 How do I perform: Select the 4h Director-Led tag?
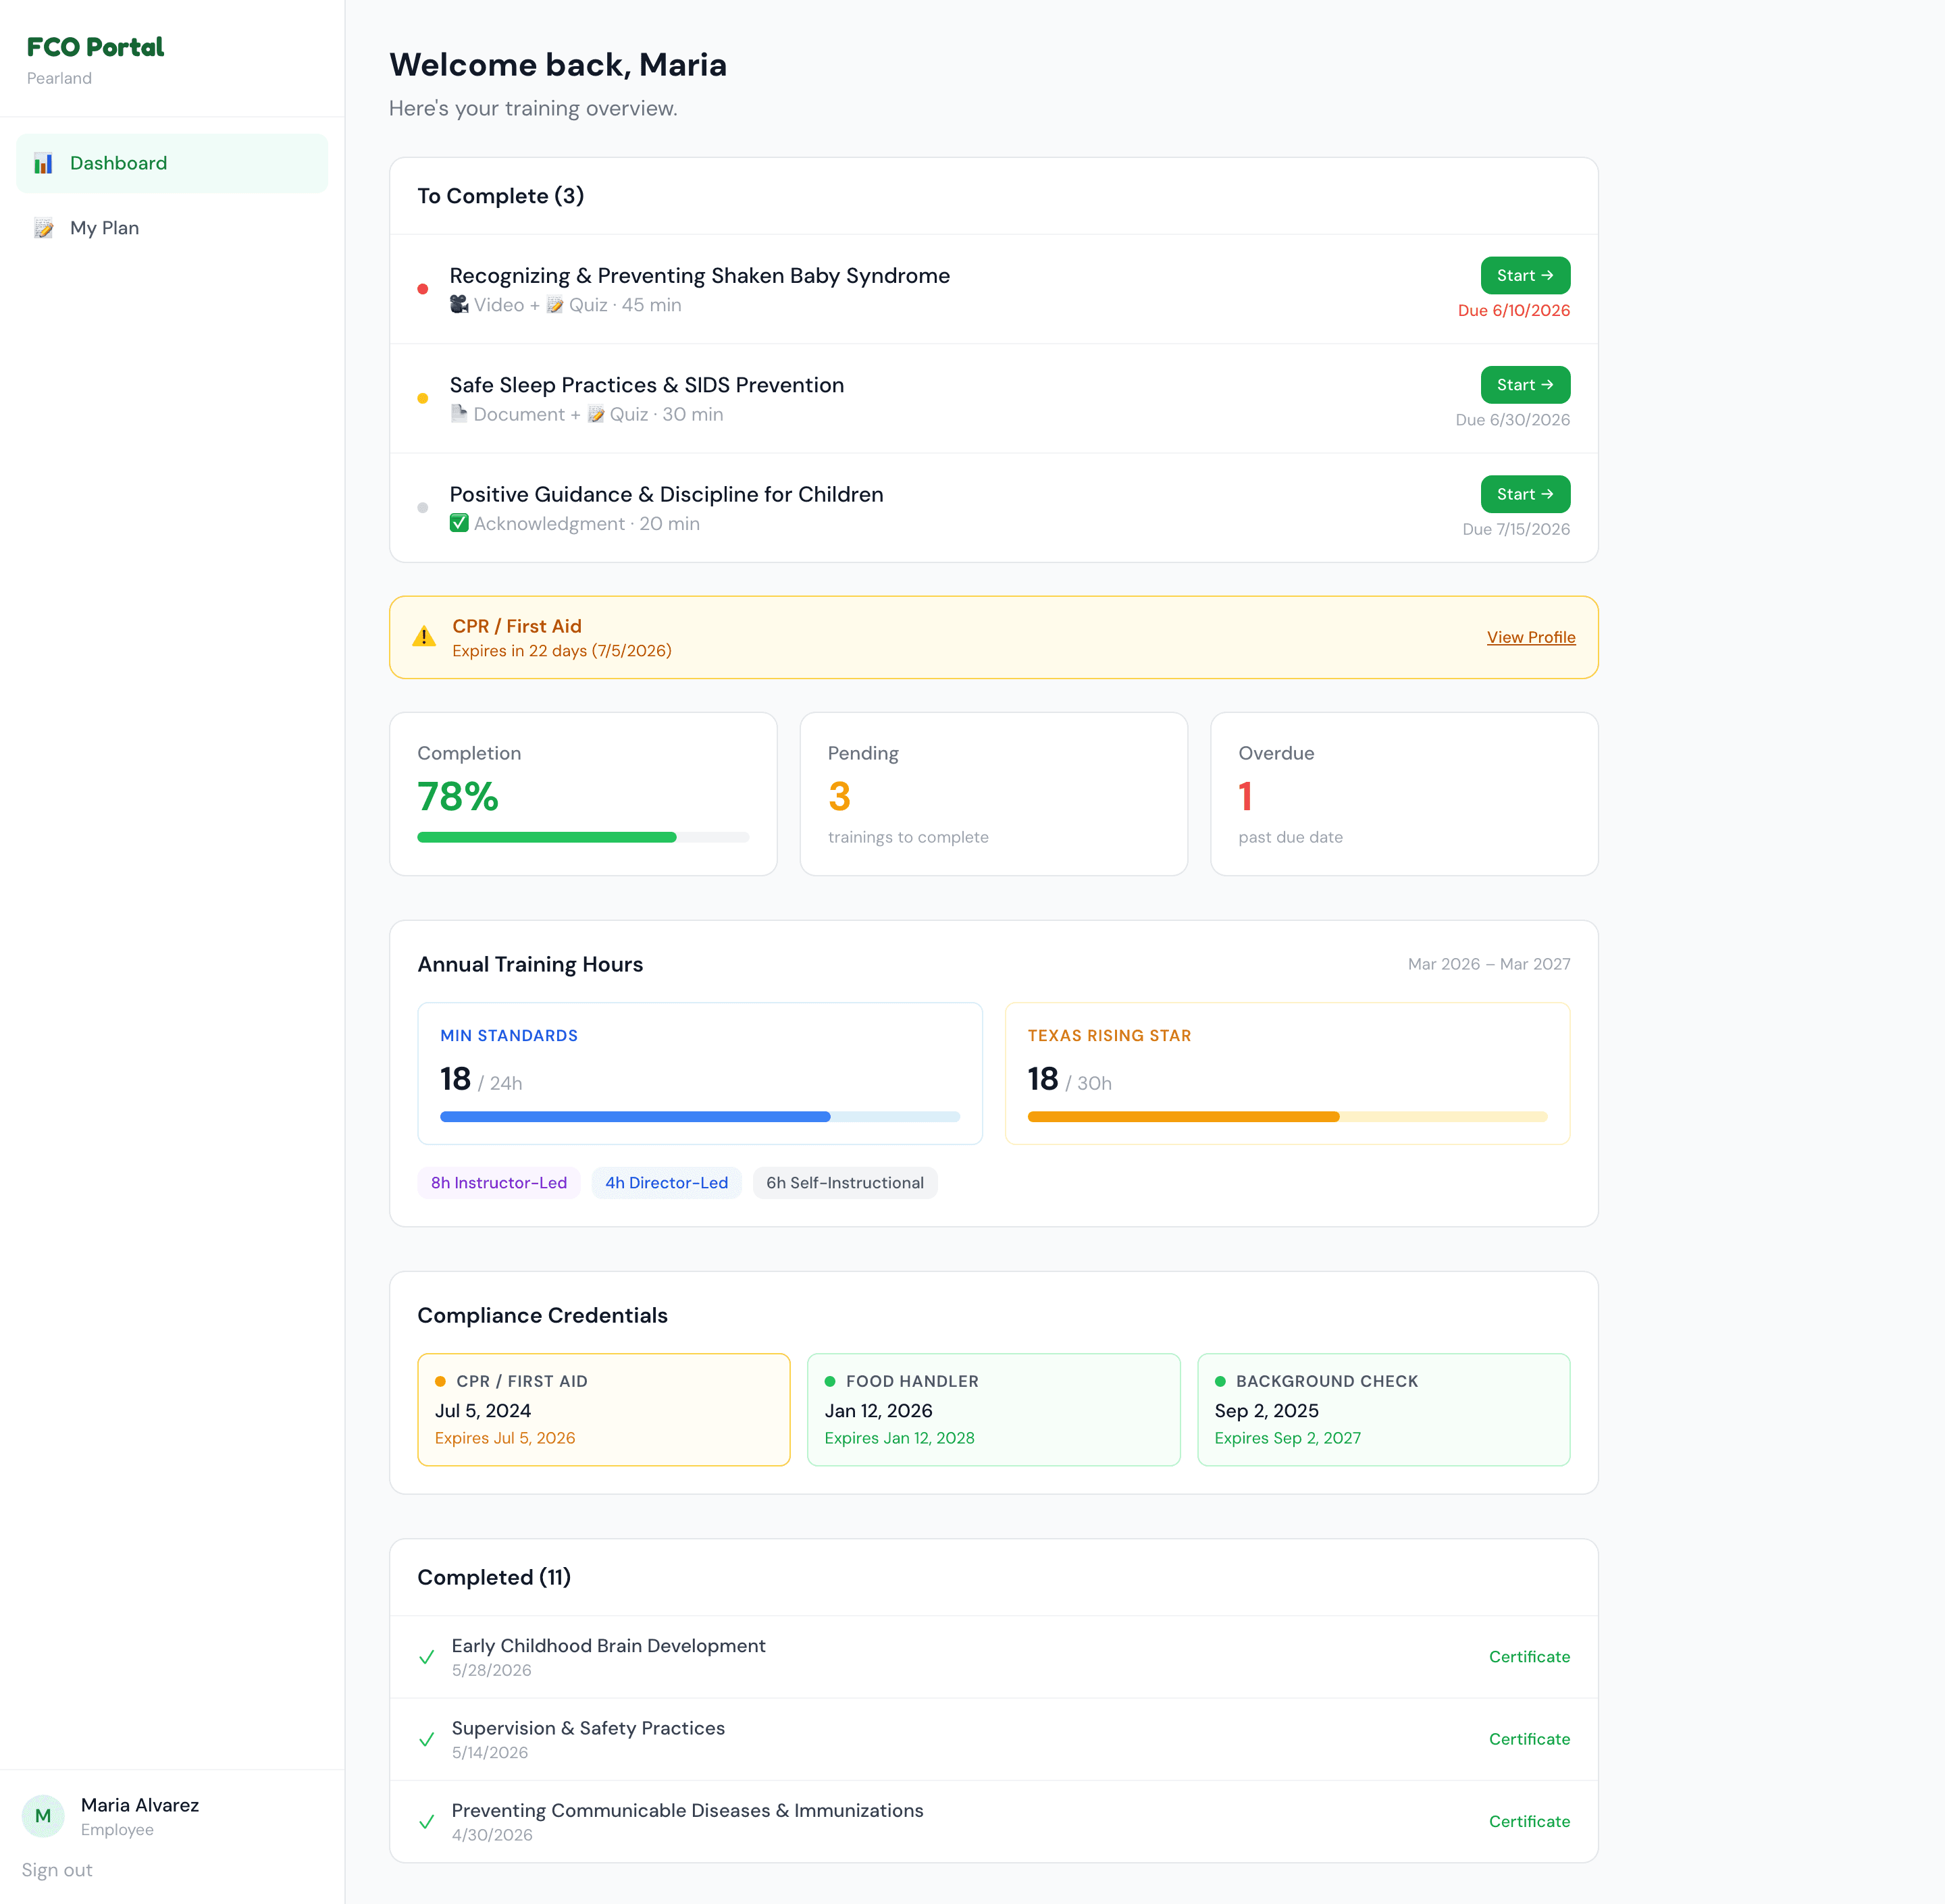pos(667,1183)
